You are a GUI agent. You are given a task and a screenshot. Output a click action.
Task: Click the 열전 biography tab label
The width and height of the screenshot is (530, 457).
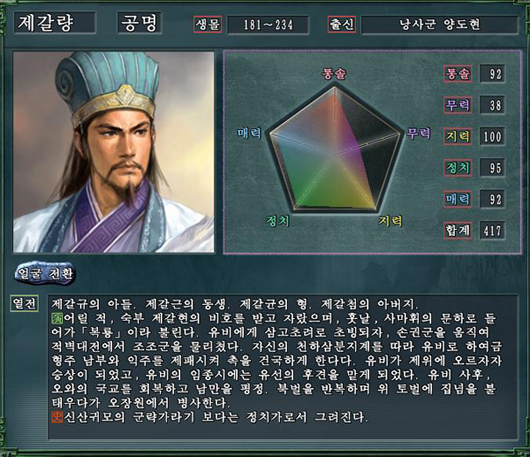pos(24,303)
